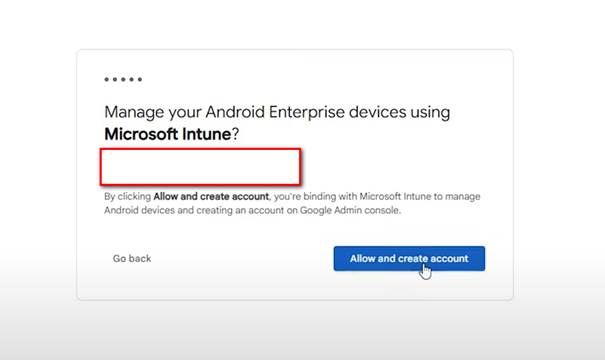605x360 pixels.
Task: Select the middle dot of the step indicator
Action: (123, 79)
